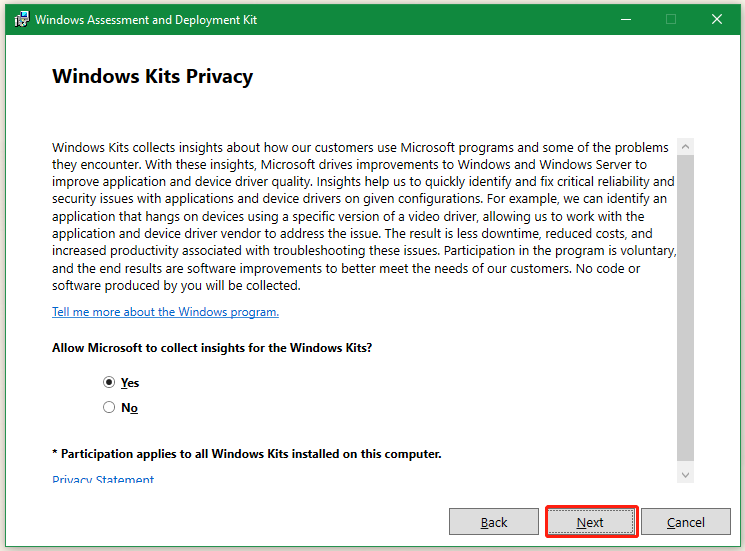Open 'Tell me more about the Windows program' link

pos(165,312)
